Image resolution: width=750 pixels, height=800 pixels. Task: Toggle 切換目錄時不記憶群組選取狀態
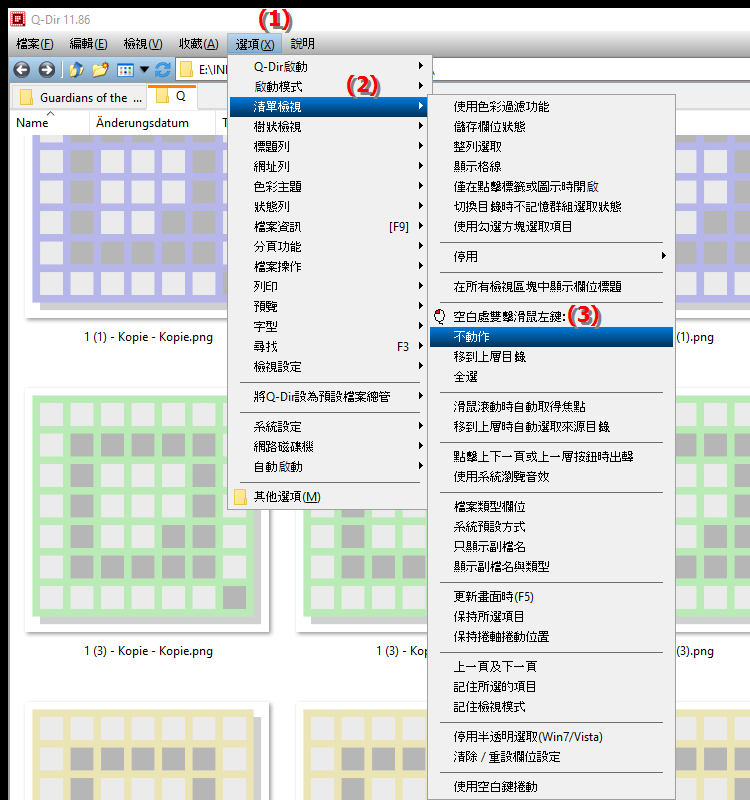click(552, 207)
